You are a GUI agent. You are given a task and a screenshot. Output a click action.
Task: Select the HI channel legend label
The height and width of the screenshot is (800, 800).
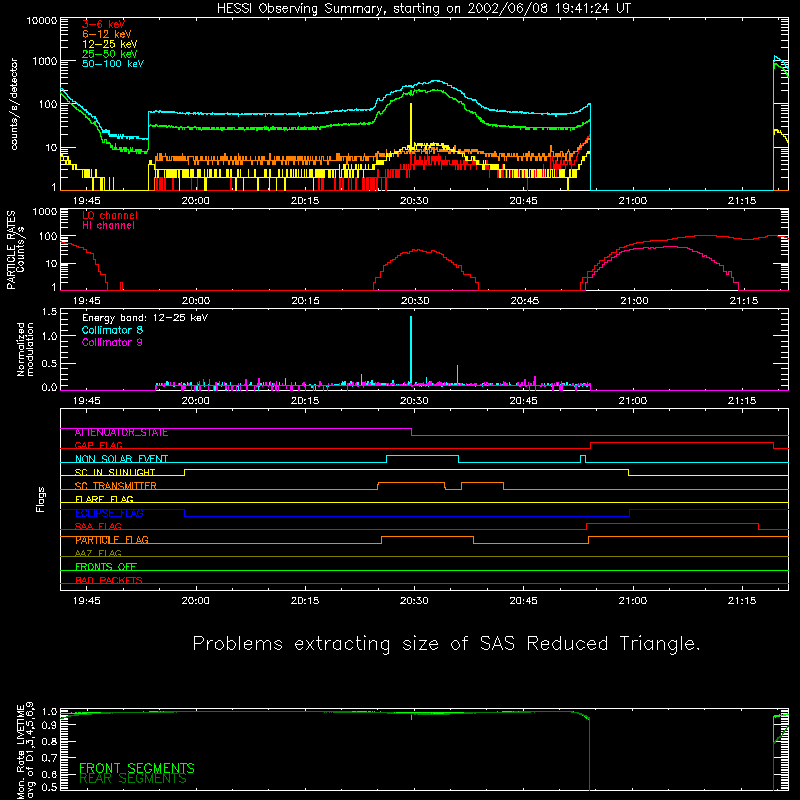point(108,226)
